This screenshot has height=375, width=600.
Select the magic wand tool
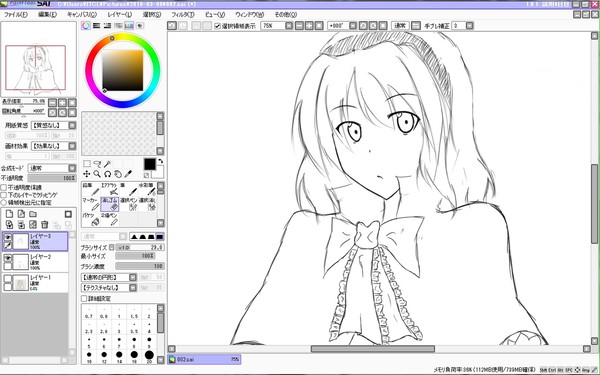pos(108,164)
